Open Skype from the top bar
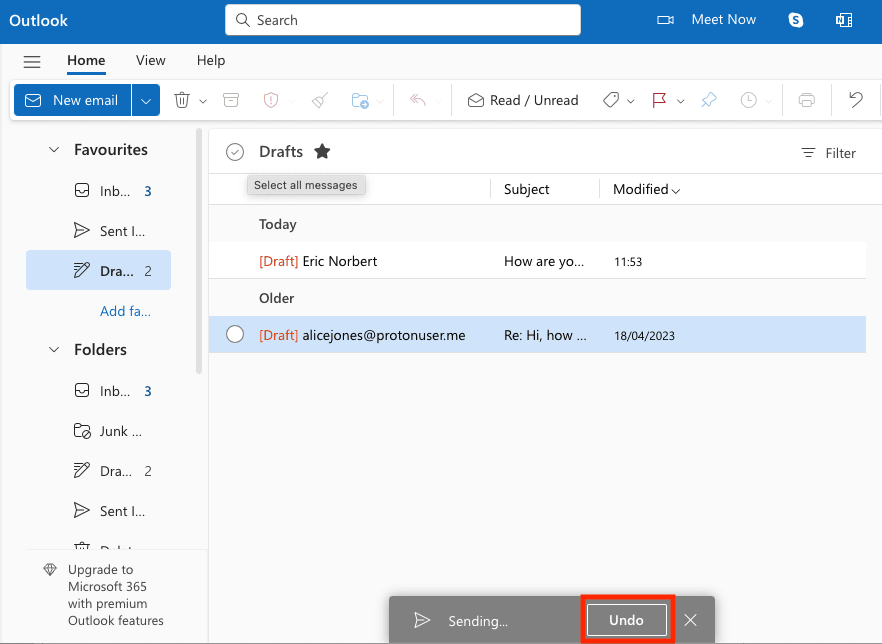This screenshot has height=644, width=882. tap(795, 19)
